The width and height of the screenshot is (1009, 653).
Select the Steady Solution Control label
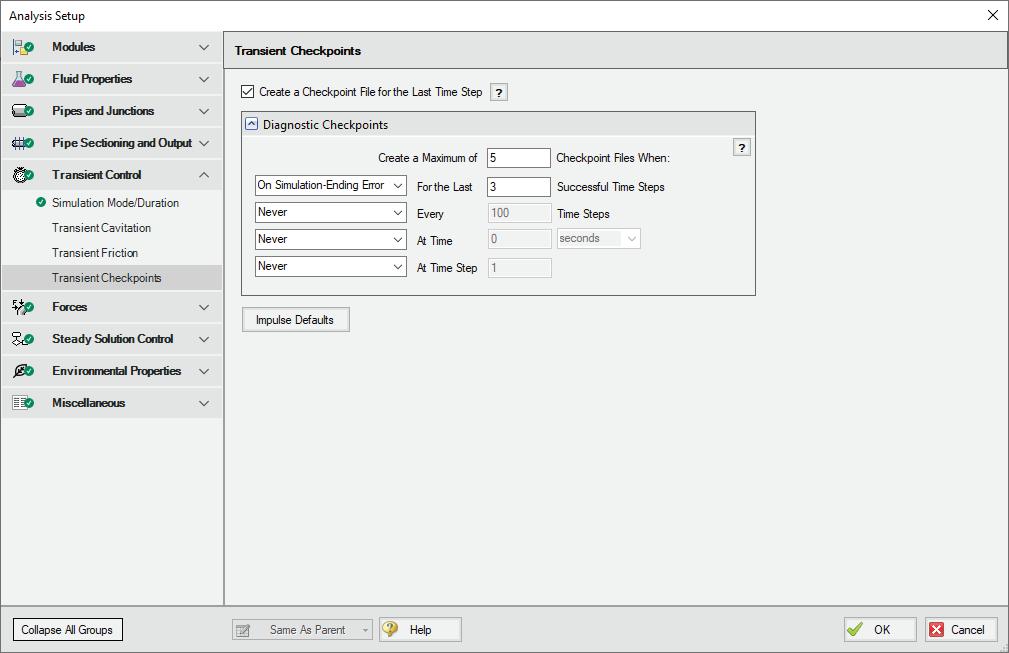coord(113,338)
